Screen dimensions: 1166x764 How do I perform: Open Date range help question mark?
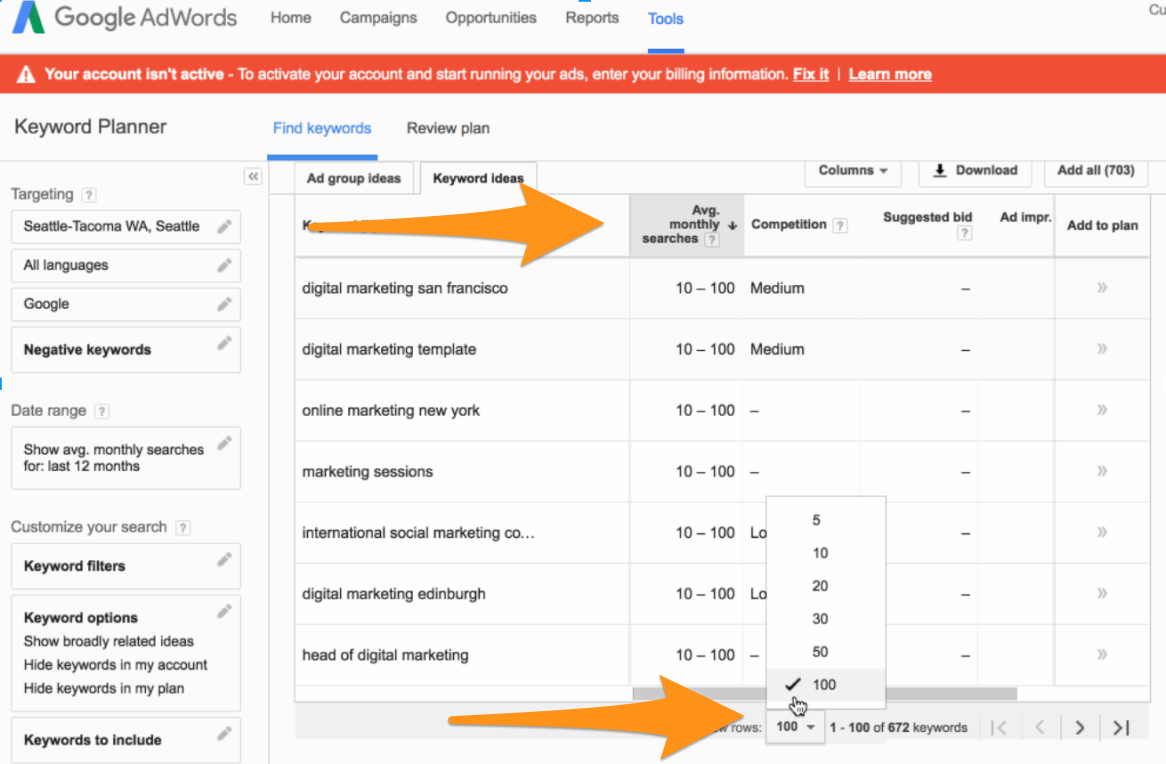click(102, 411)
